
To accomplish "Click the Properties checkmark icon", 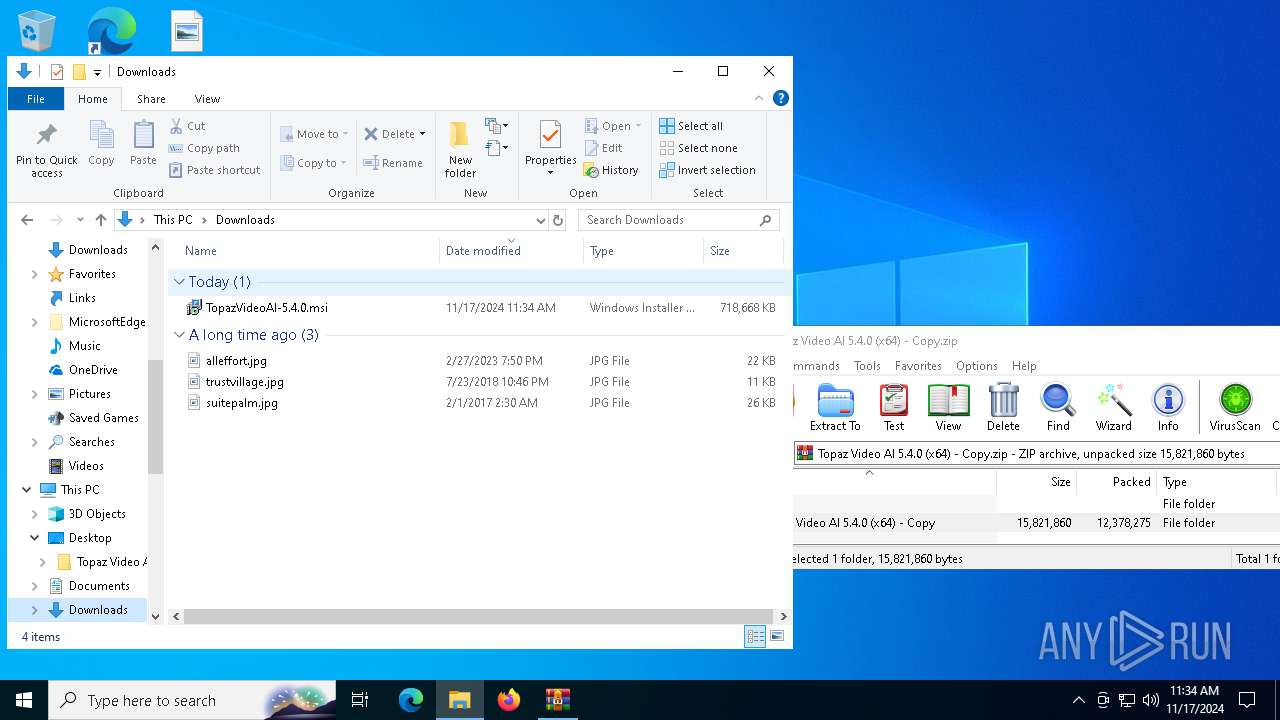I will (x=550, y=134).
